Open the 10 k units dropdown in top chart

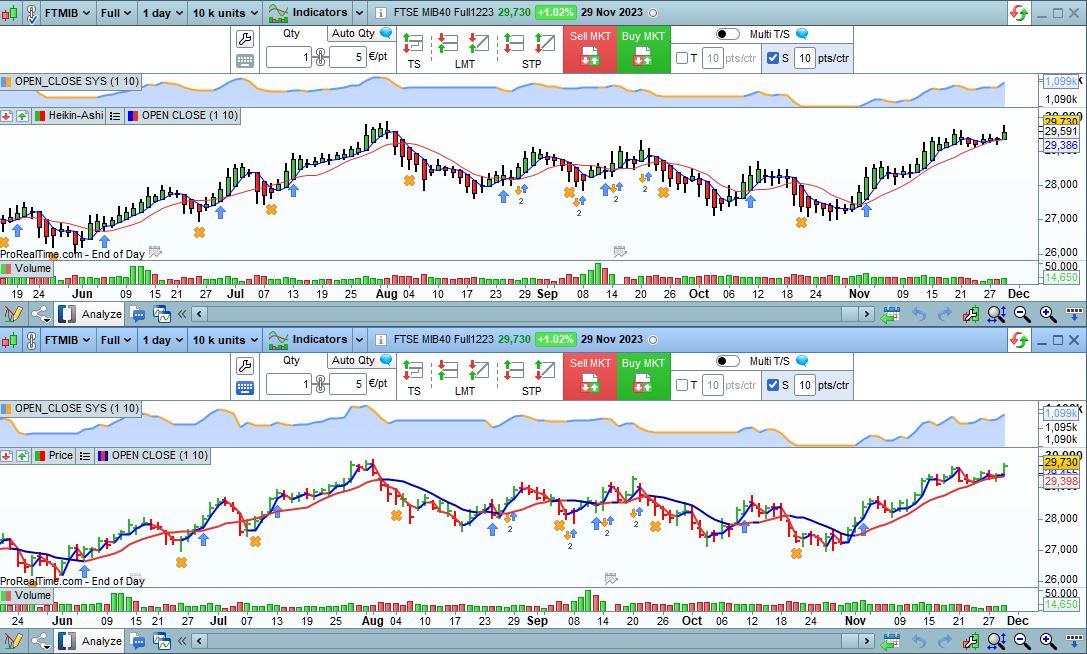(x=225, y=12)
